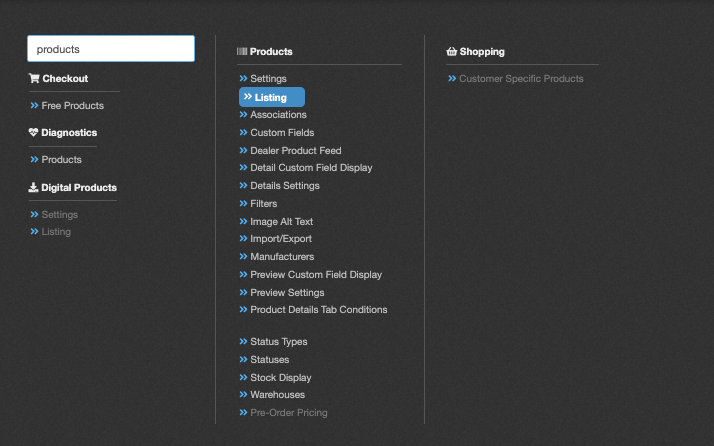714x446 pixels.
Task: Navigate to Manufacturers
Action: [282, 257]
